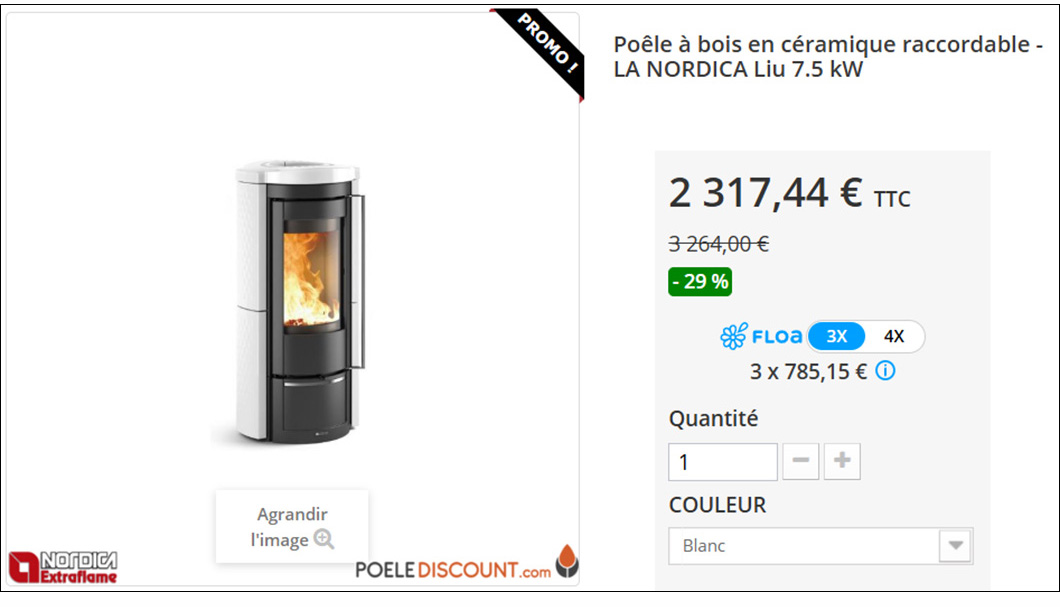This screenshot has width=1060, height=607.
Task: Click the magnifier icon beside Agrandir l'image
Action: 324,539
